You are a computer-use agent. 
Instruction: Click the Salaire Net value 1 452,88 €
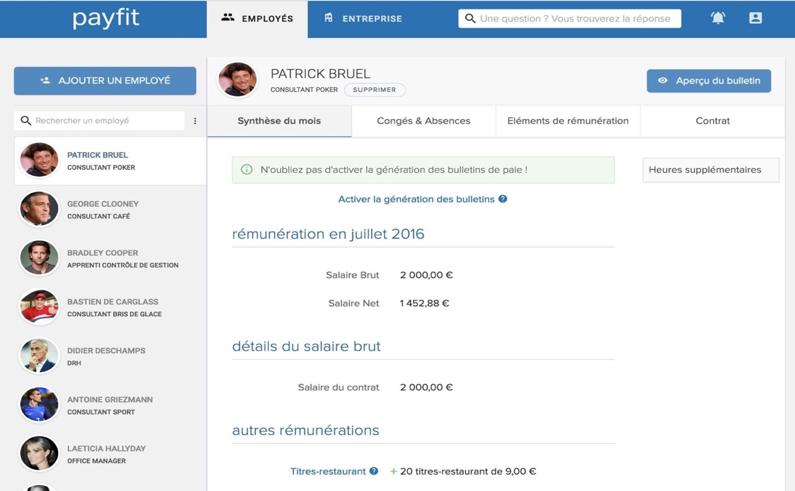[424, 303]
